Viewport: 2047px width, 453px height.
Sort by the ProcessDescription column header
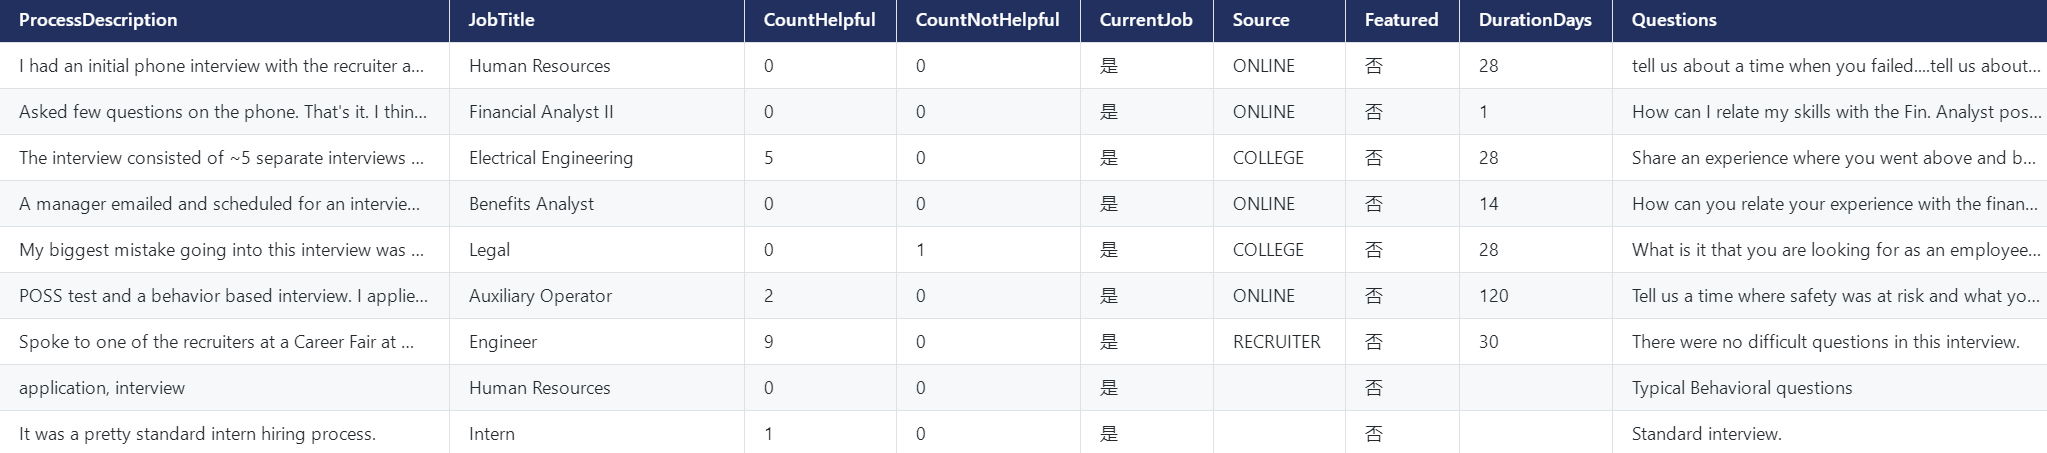point(98,20)
